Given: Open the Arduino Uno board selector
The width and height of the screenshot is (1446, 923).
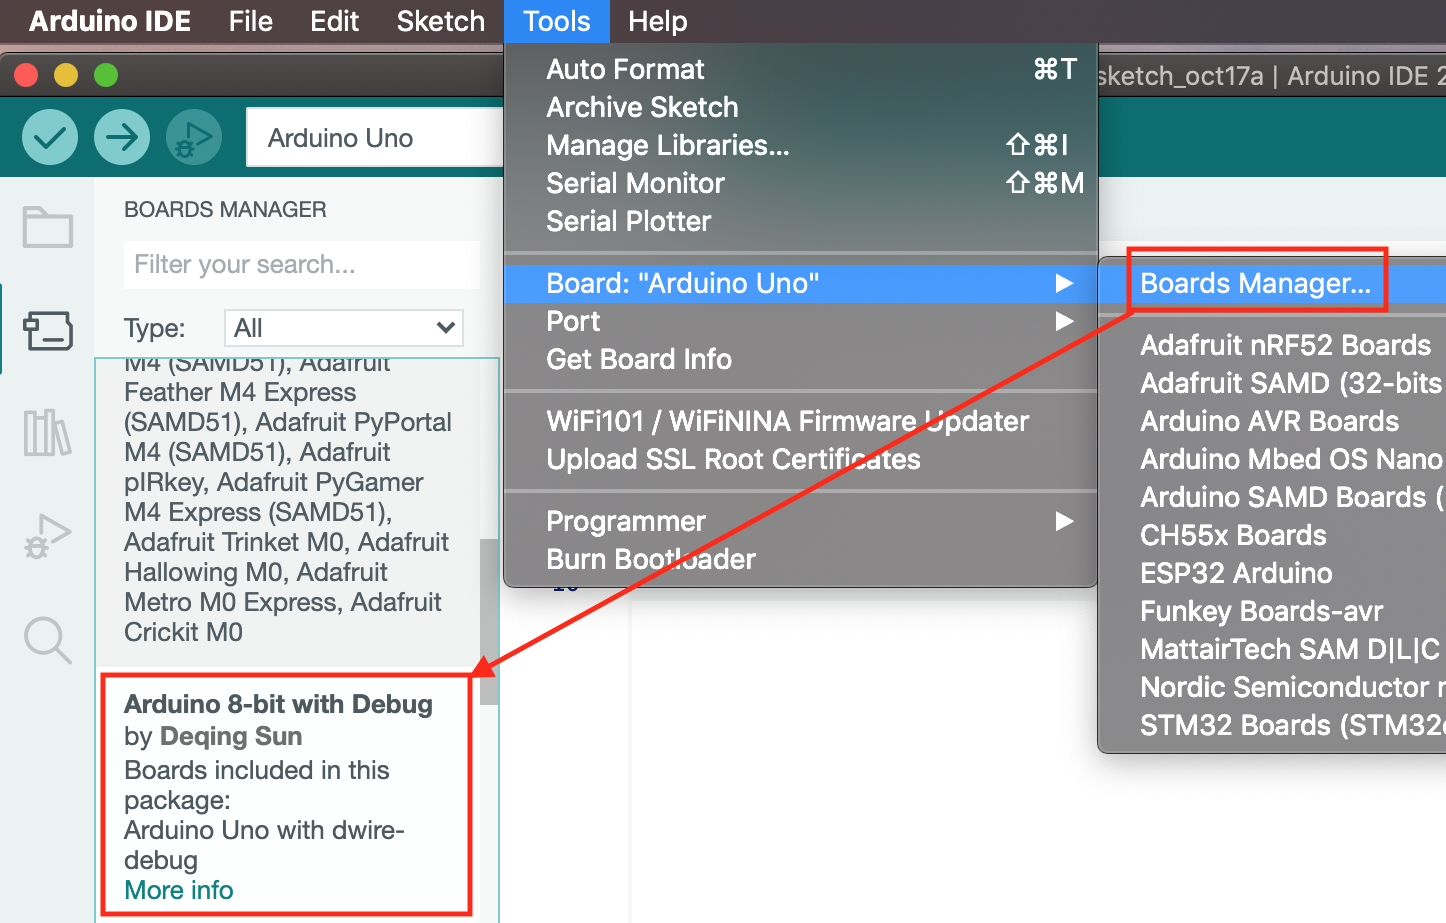Looking at the screenshot, I should (x=375, y=138).
